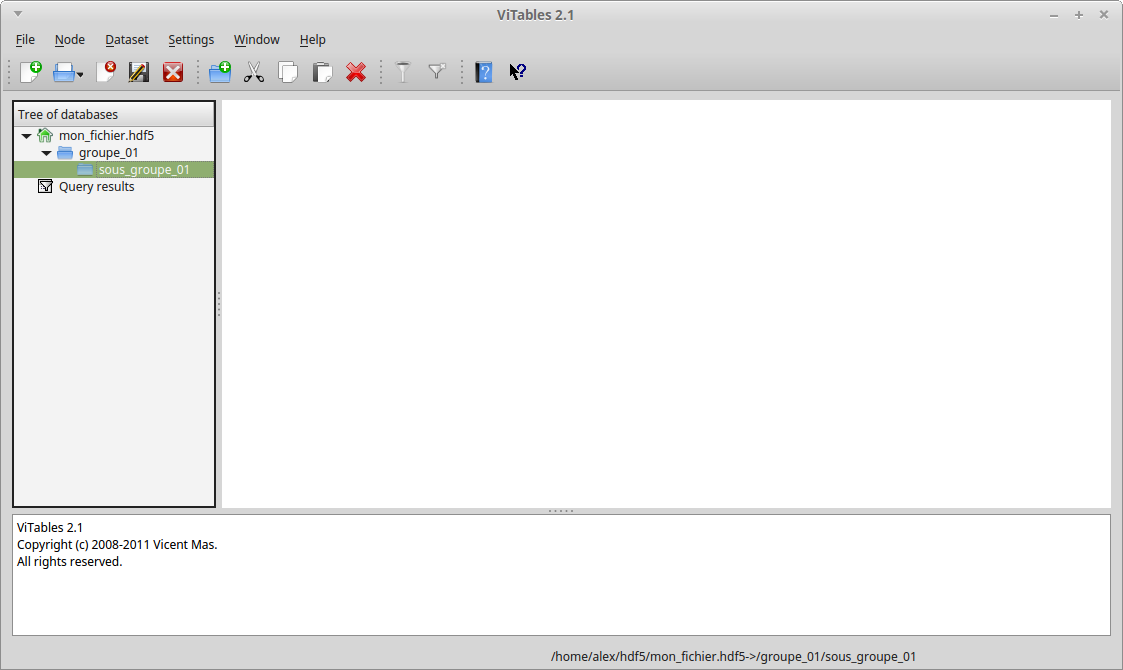Collapse the groupe_01 tree arrow

46,153
